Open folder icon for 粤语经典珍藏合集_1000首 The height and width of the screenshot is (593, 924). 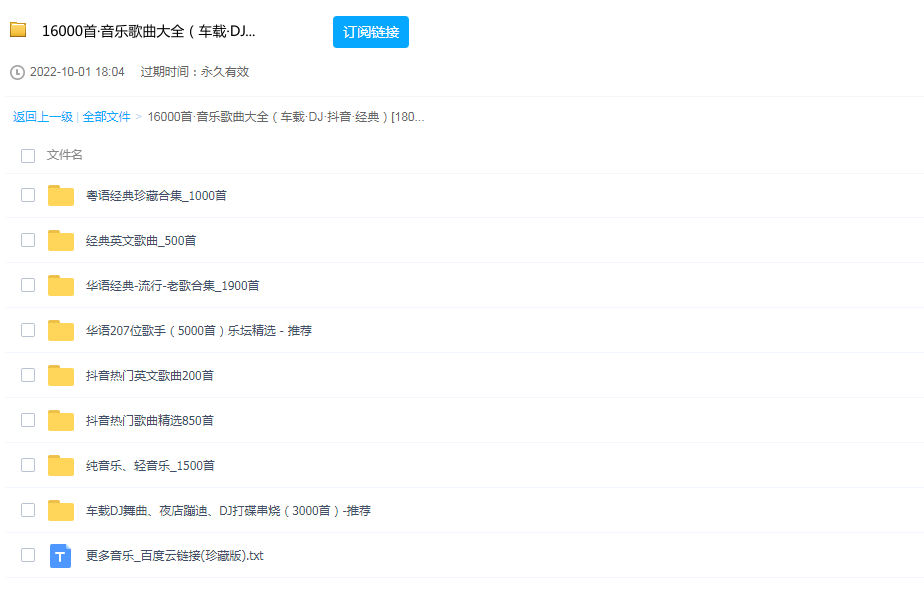click(x=61, y=196)
